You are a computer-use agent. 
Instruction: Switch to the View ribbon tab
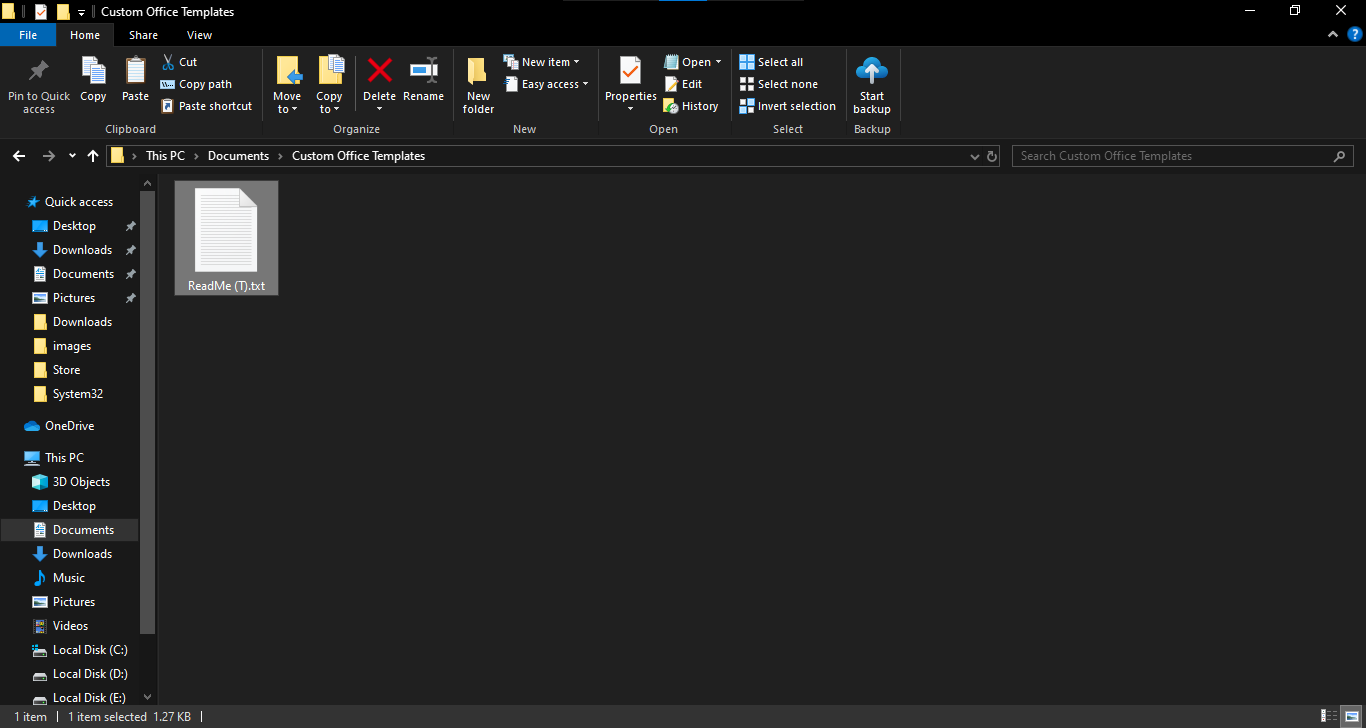tap(200, 35)
